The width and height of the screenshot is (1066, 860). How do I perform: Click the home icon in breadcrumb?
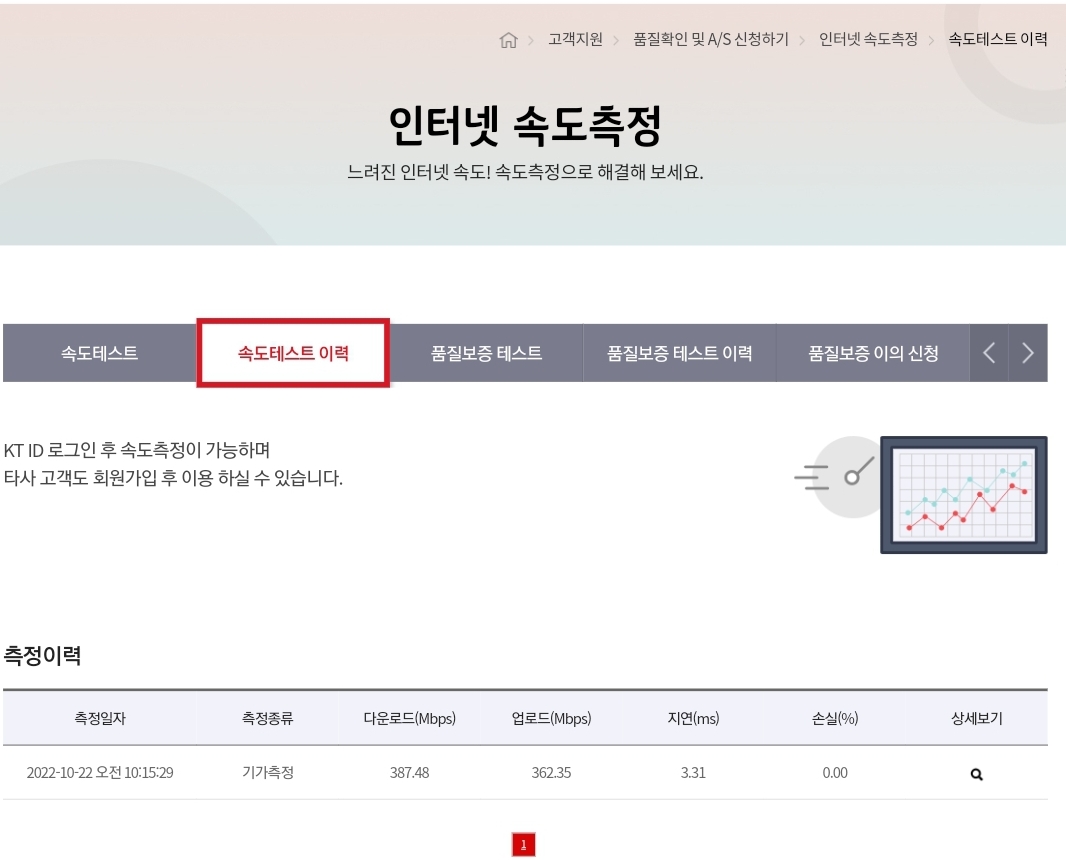click(508, 40)
